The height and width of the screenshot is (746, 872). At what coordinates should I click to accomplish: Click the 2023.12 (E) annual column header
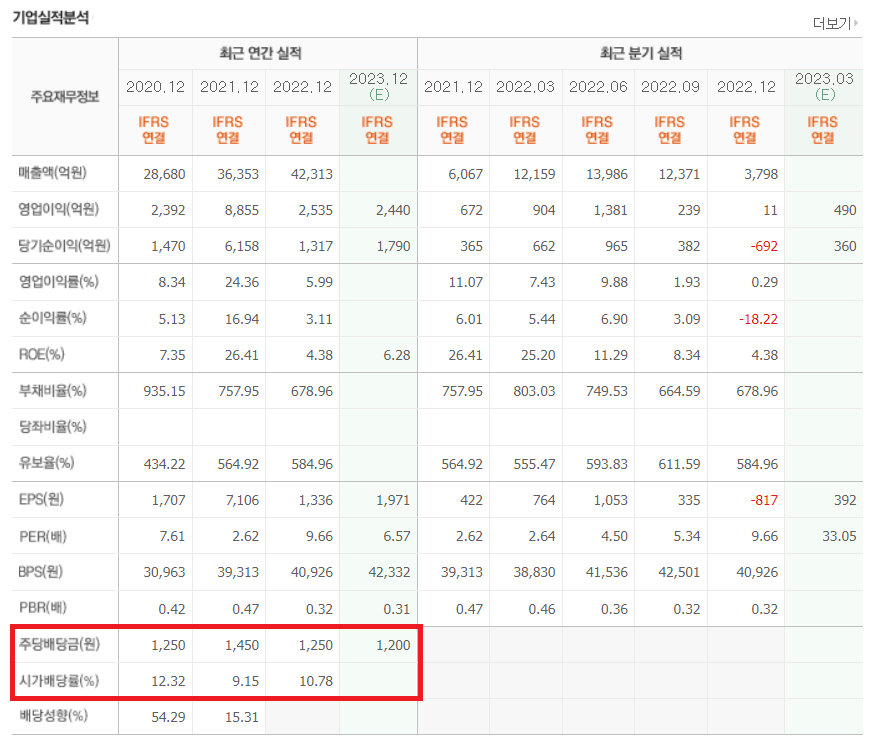(378, 86)
